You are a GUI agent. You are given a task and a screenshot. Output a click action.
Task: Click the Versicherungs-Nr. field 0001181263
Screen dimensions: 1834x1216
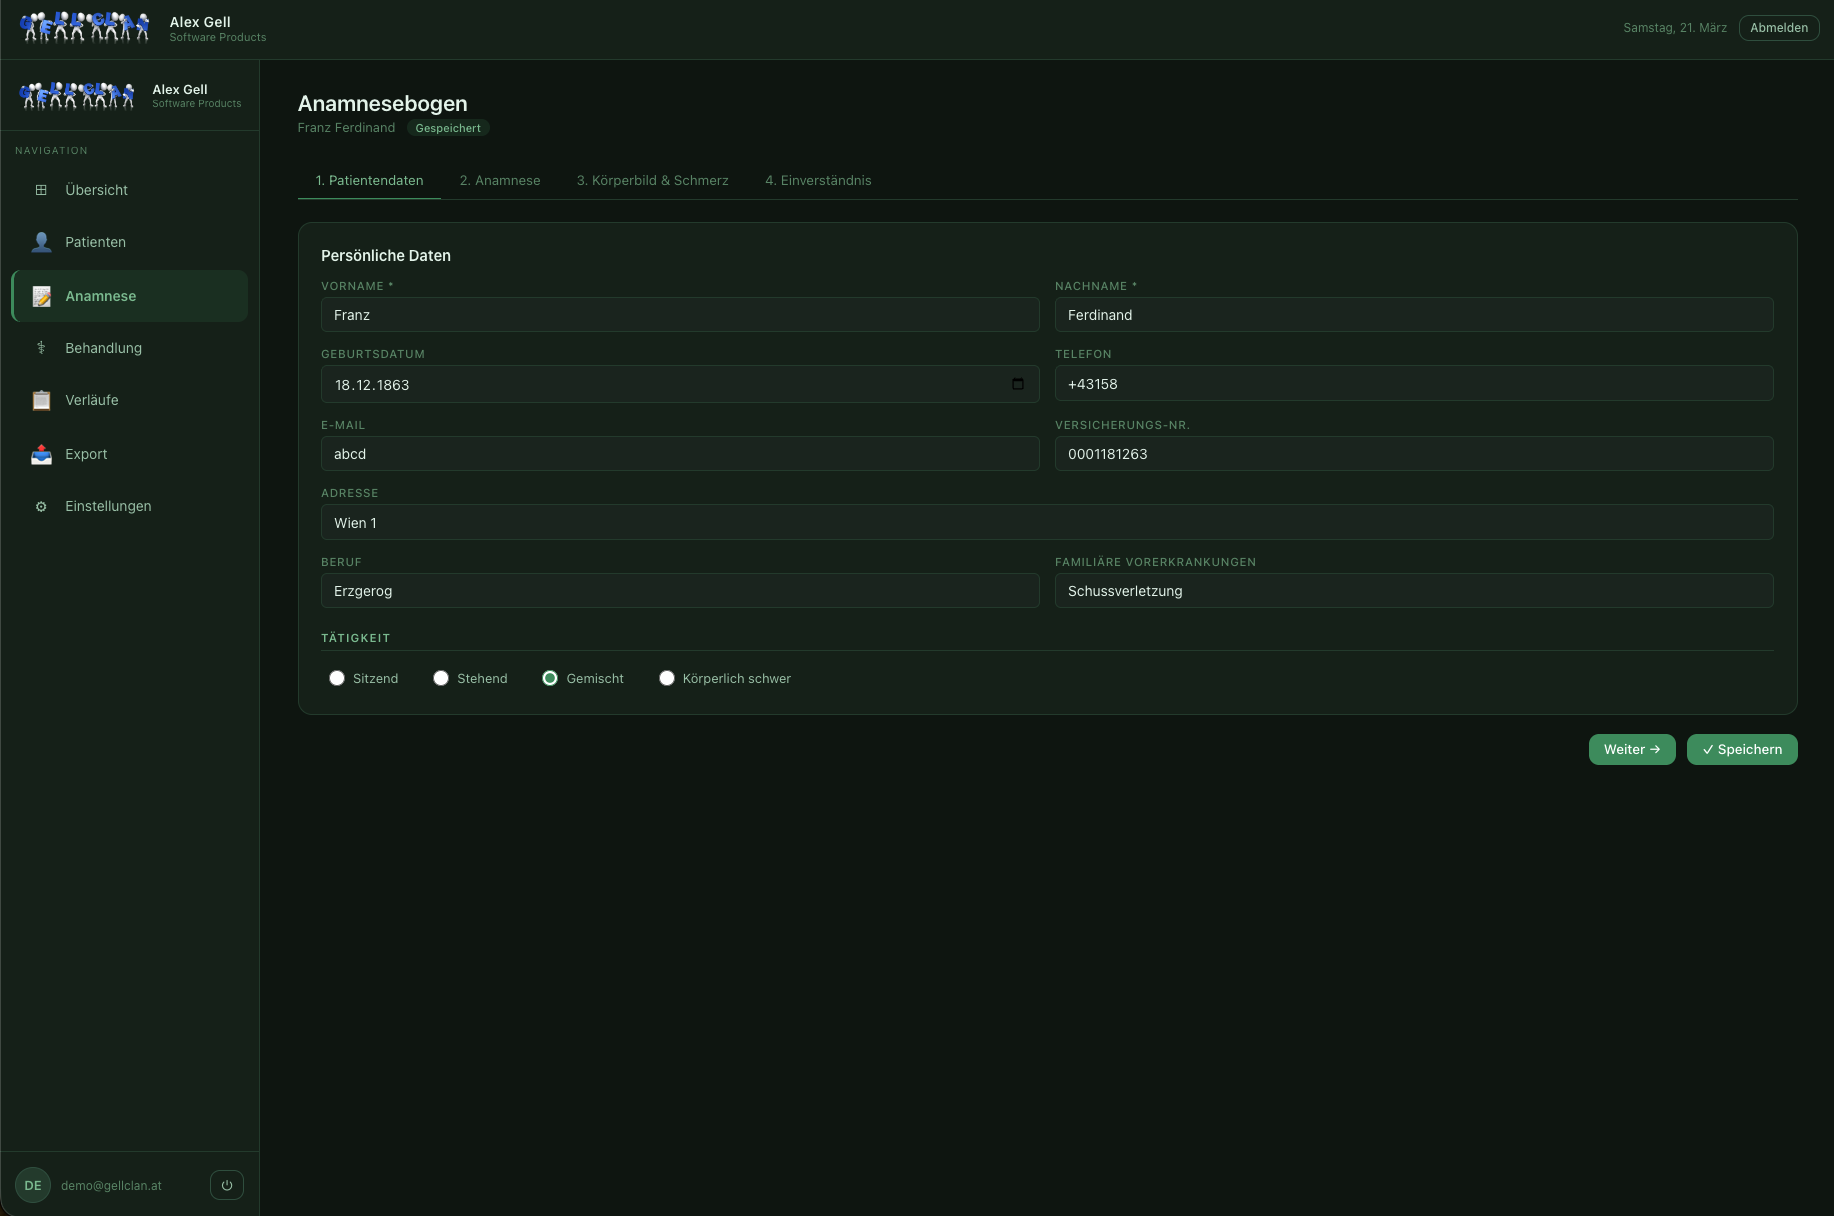pos(1414,454)
